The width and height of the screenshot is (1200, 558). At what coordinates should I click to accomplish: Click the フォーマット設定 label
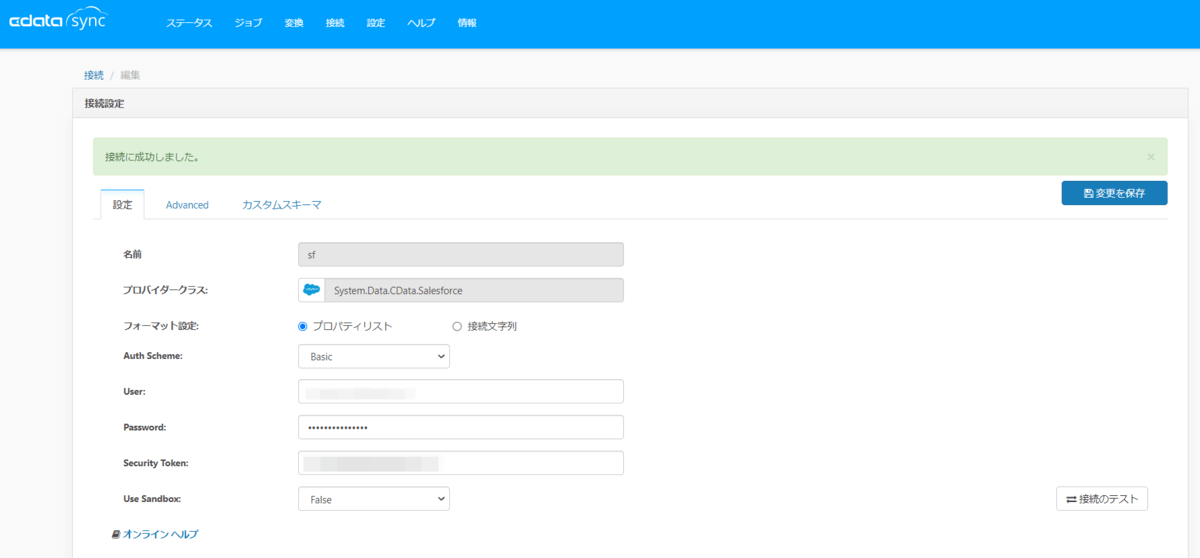[x=161, y=326]
